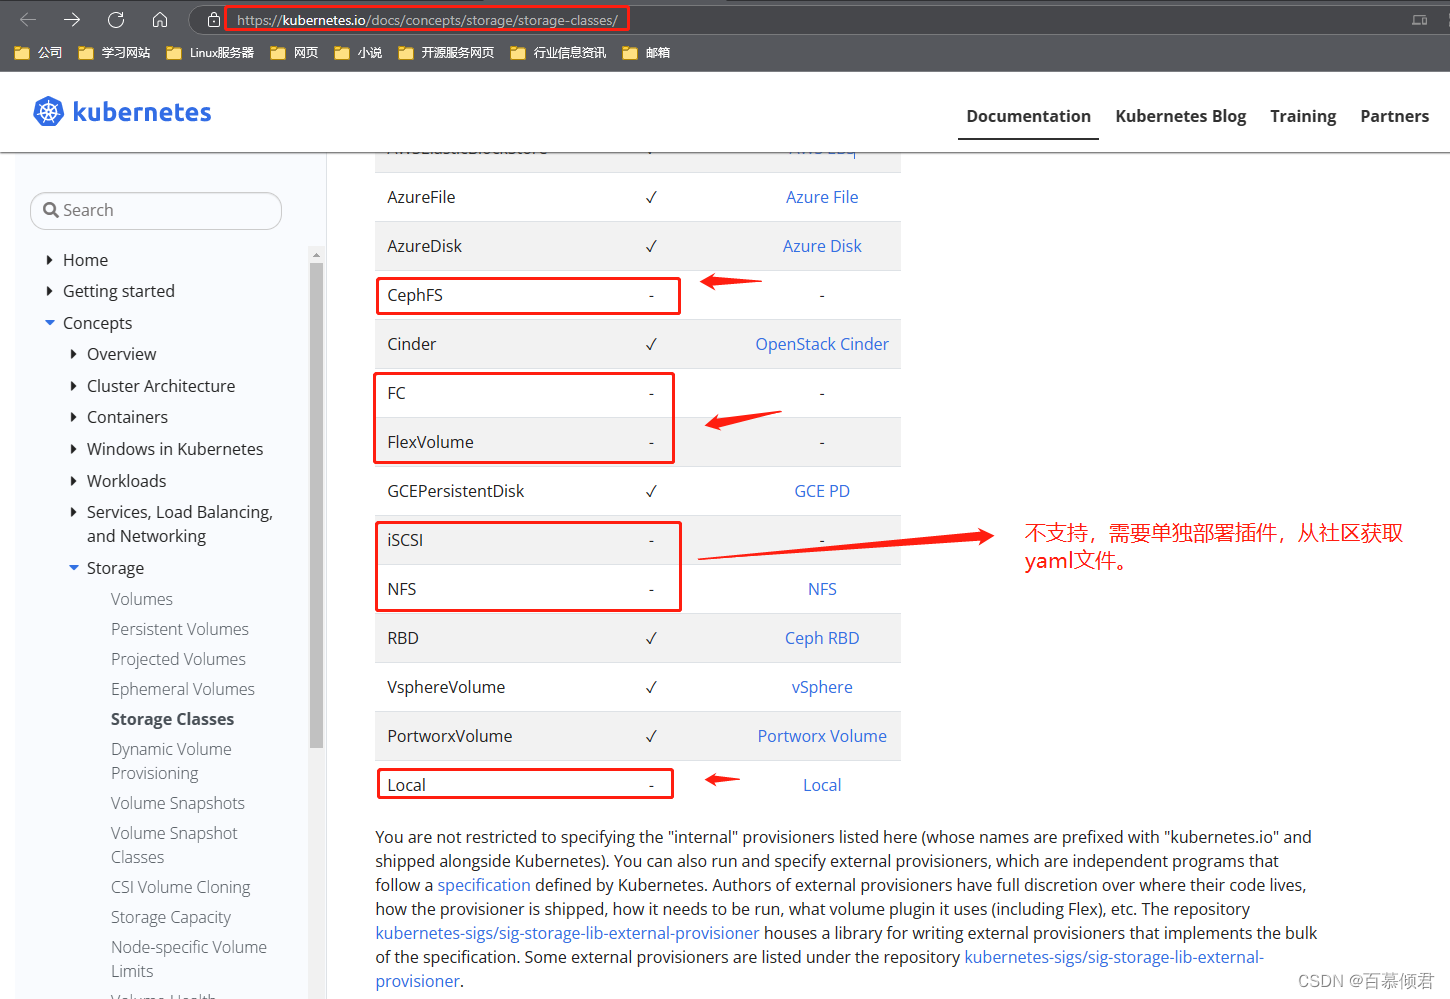The height and width of the screenshot is (999, 1450).
Task: Follow the Ceph RBD link
Action: (822, 638)
